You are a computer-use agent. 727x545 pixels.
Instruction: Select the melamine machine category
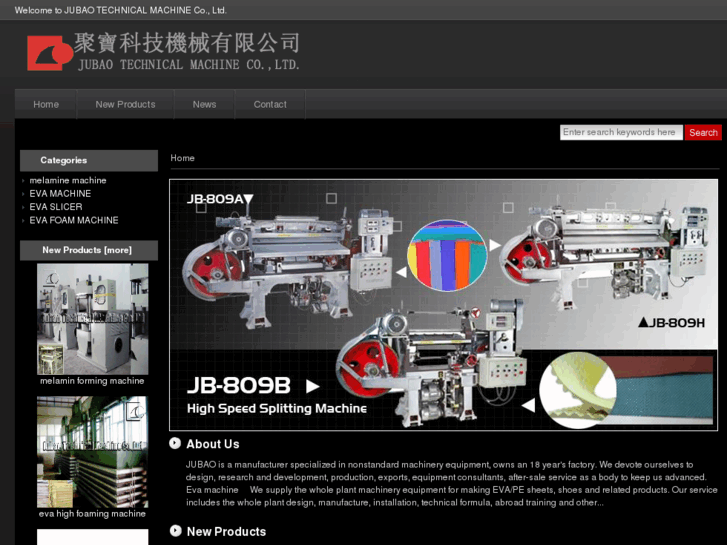pyautogui.click(x=68, y=180)
